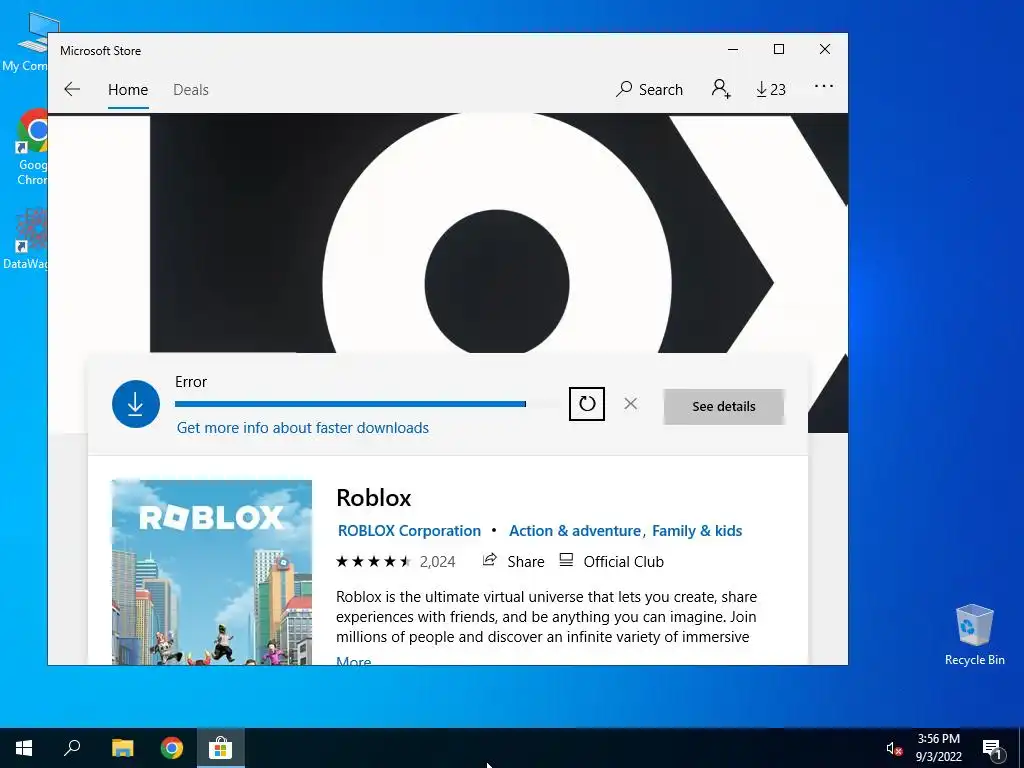Open the Roblox cover thumbnail
Image resolution: width=1024 pixels, height=768 pixels.
tap(212, 572)
